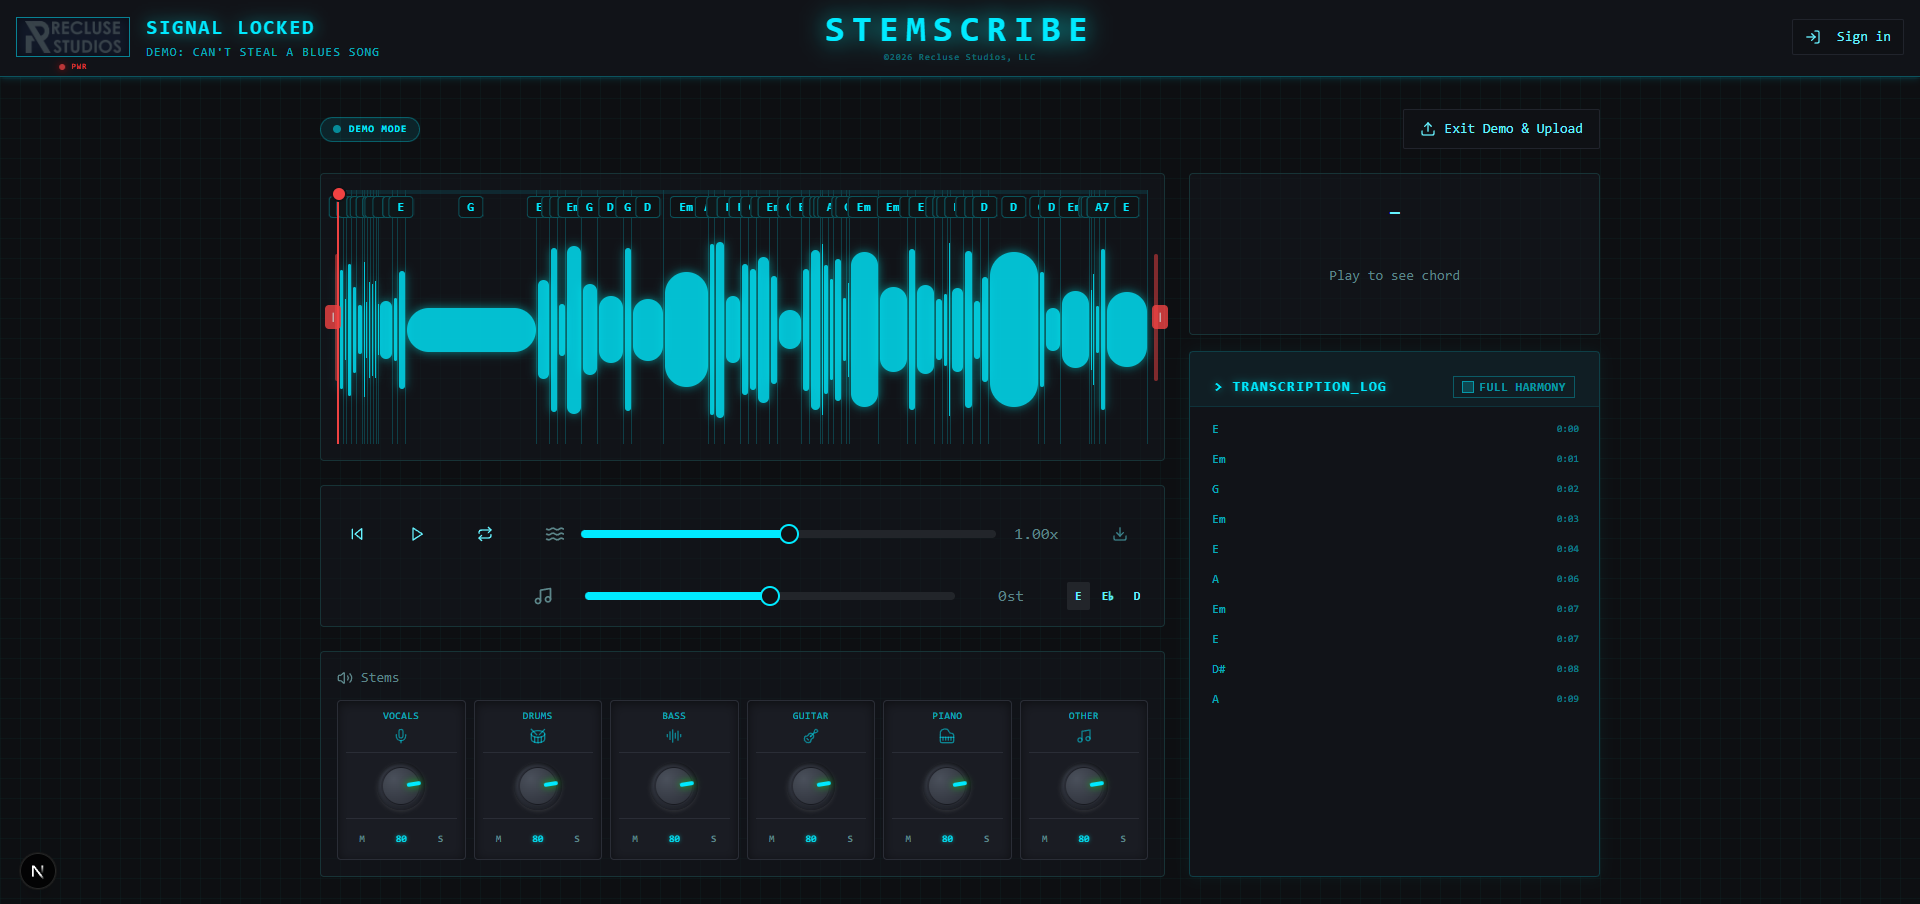1920x904 pixels.
Task: Click the Sign in button
Action: pyautogui.click(x=1846, y=37)
